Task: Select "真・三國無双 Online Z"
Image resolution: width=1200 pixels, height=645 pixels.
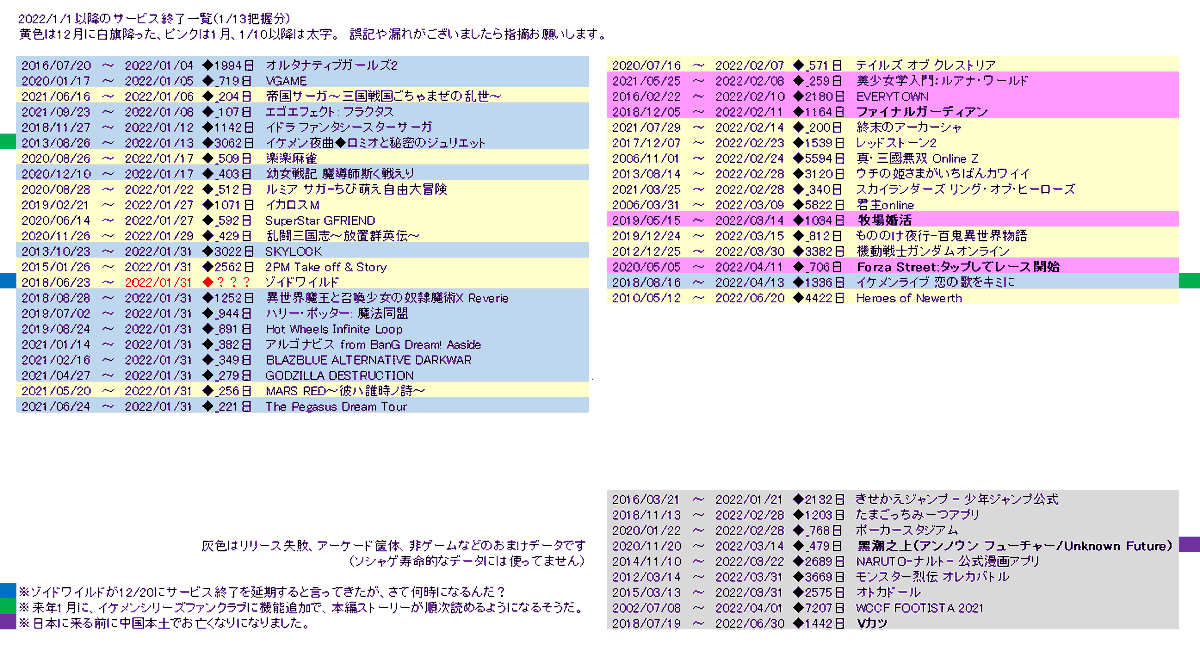Action: tap(917, 158)
